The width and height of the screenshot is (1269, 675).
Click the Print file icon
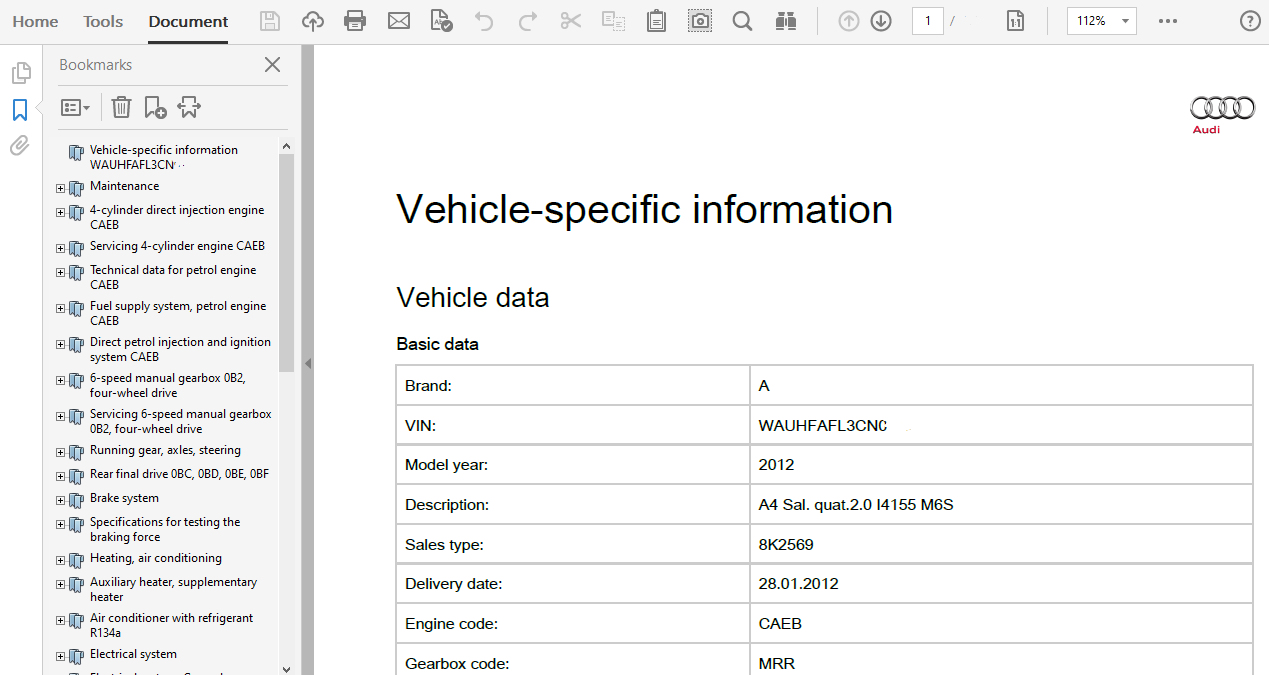click(354, 21)
